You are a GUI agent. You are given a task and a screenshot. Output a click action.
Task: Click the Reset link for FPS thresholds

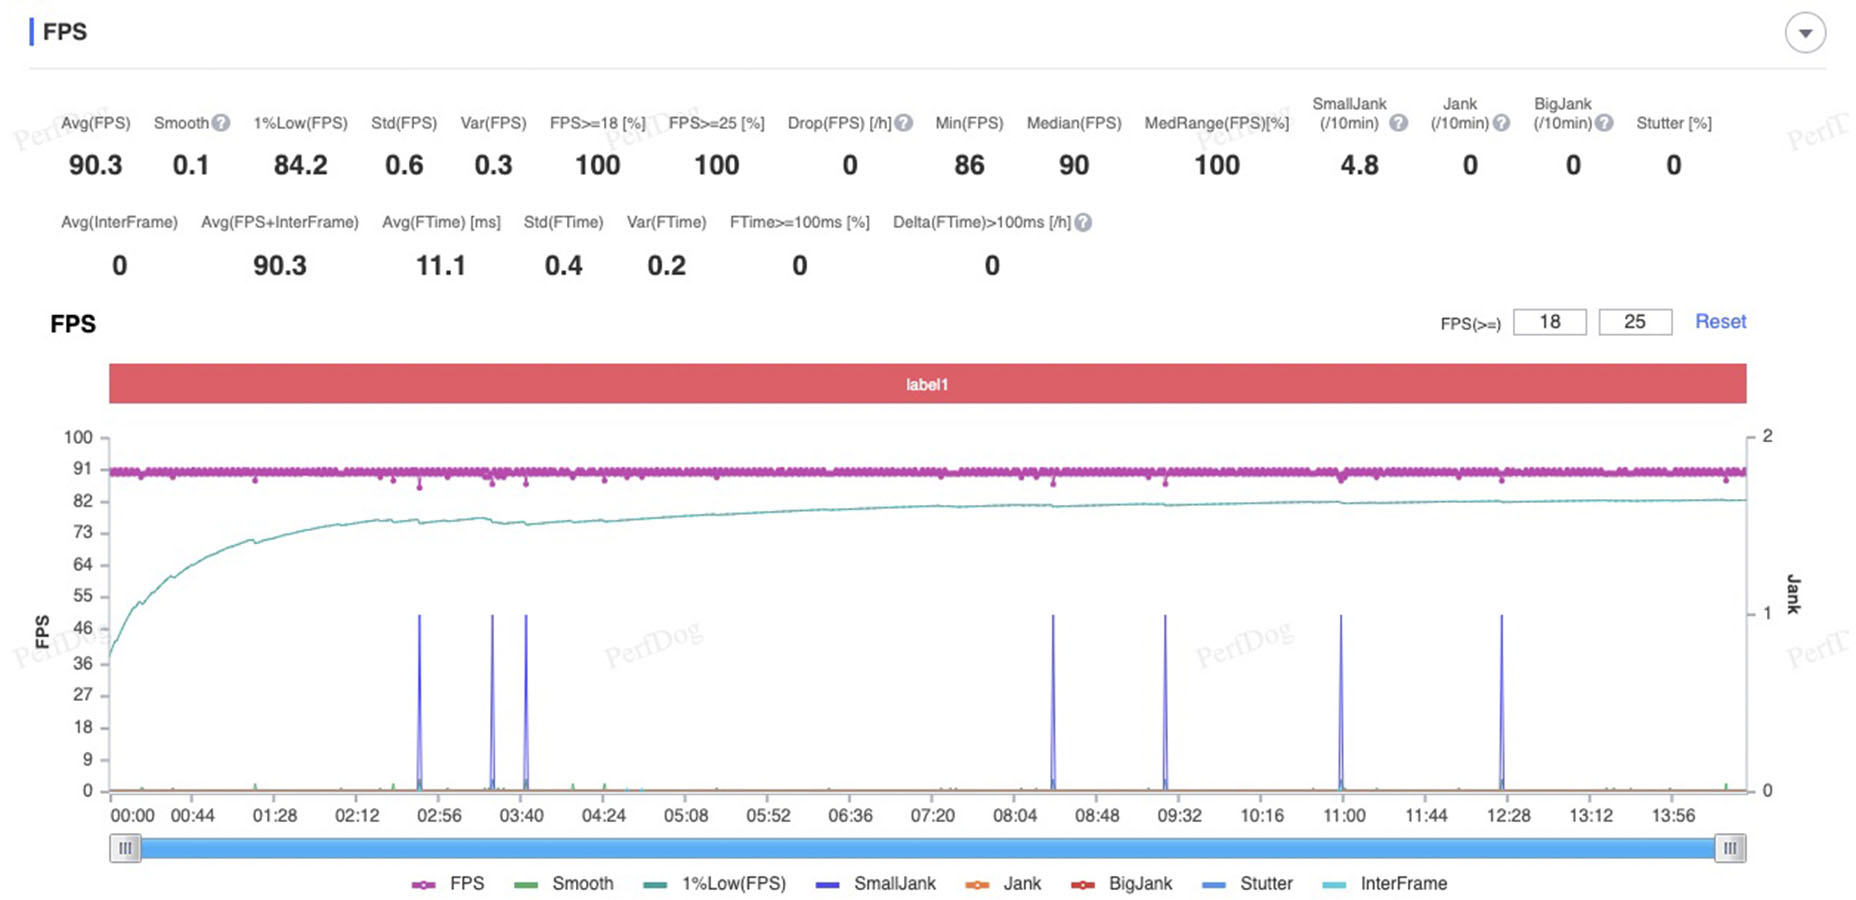(x=1720, y=322)
